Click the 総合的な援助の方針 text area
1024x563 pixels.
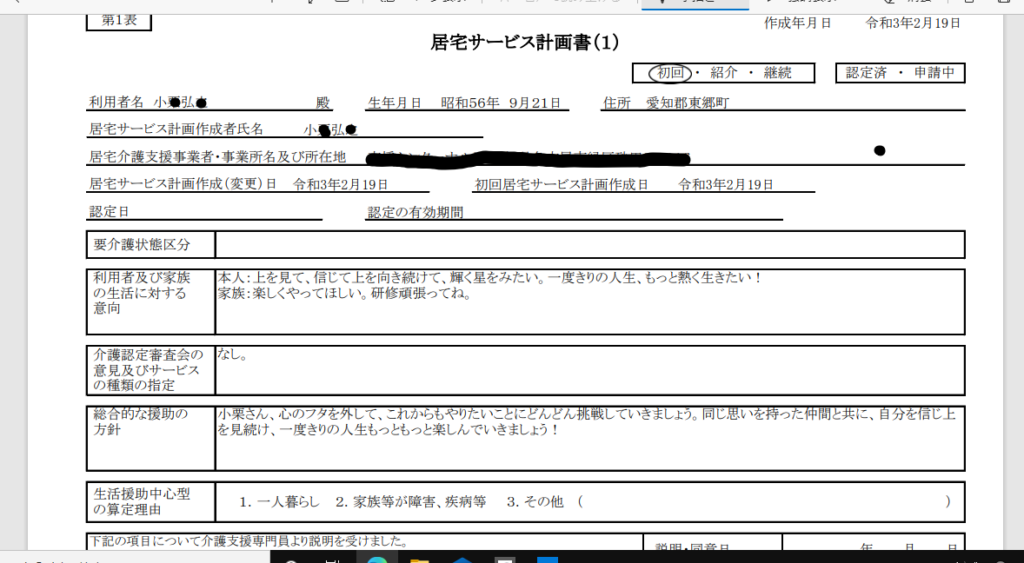(x=589, y=437)
